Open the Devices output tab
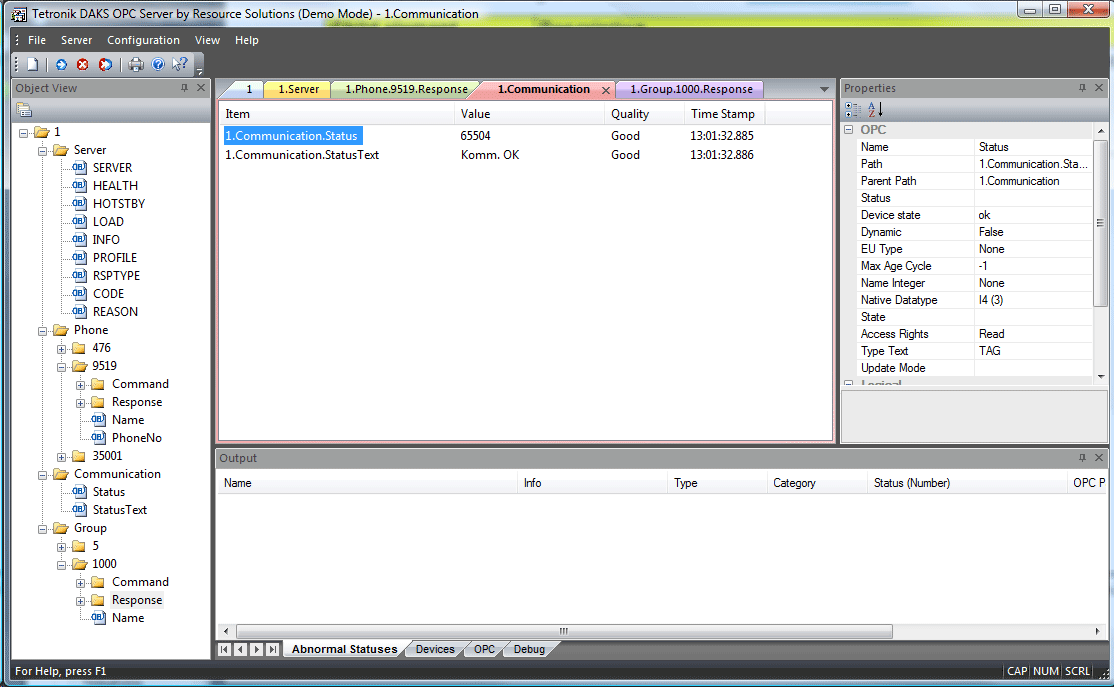This screenshot has height=687, width=1114. pyautogui.click(x=435, y=649)
